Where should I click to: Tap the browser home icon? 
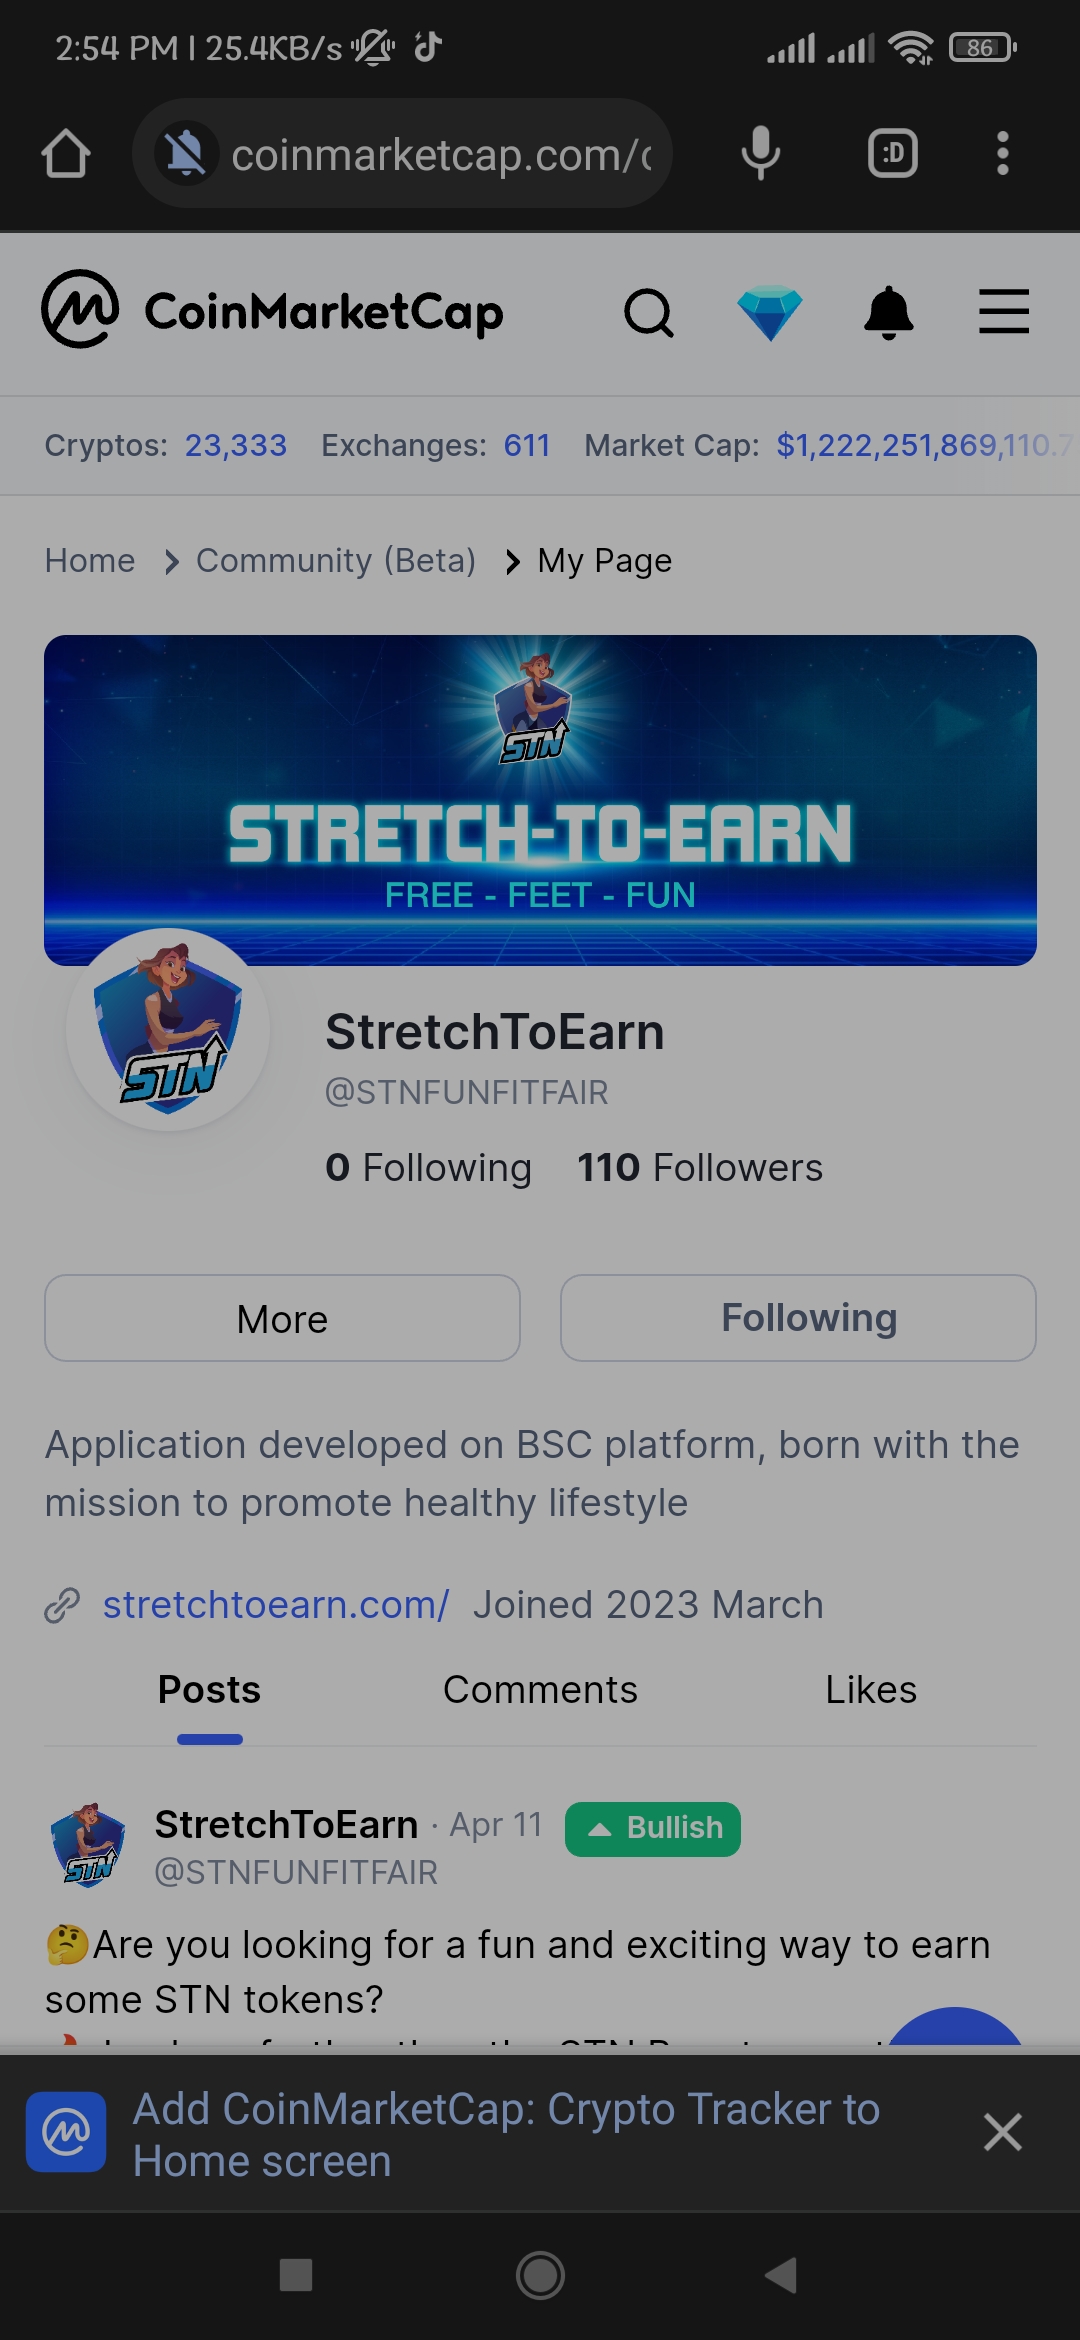pos(66,153)
